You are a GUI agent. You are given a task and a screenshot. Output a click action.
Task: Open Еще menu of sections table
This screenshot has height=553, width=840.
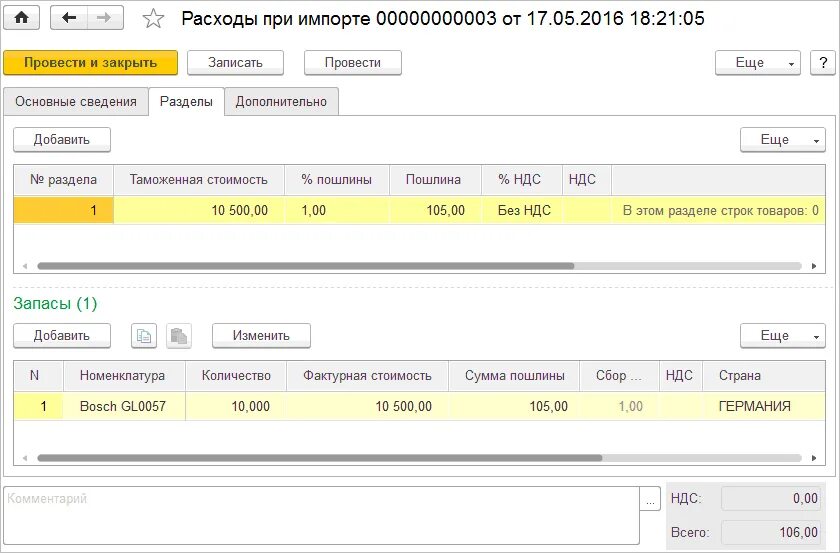783,140
